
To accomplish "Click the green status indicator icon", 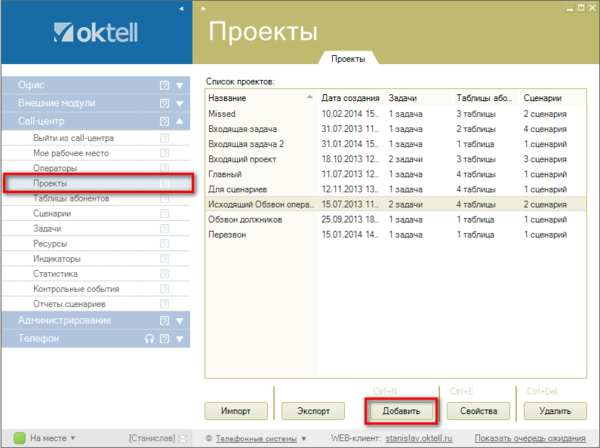I will point(18,438).
